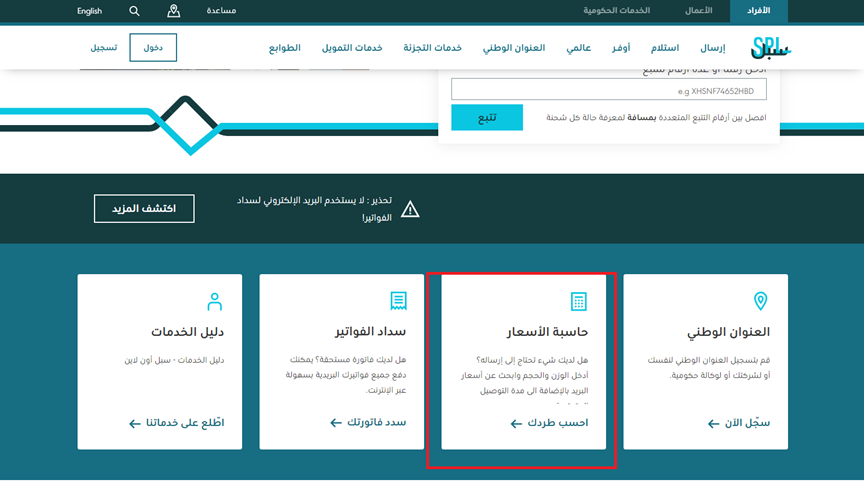The width and height of the screenshot is (864, 497).
Task: Open the إرسال menu item
Action: click(712, 48)
